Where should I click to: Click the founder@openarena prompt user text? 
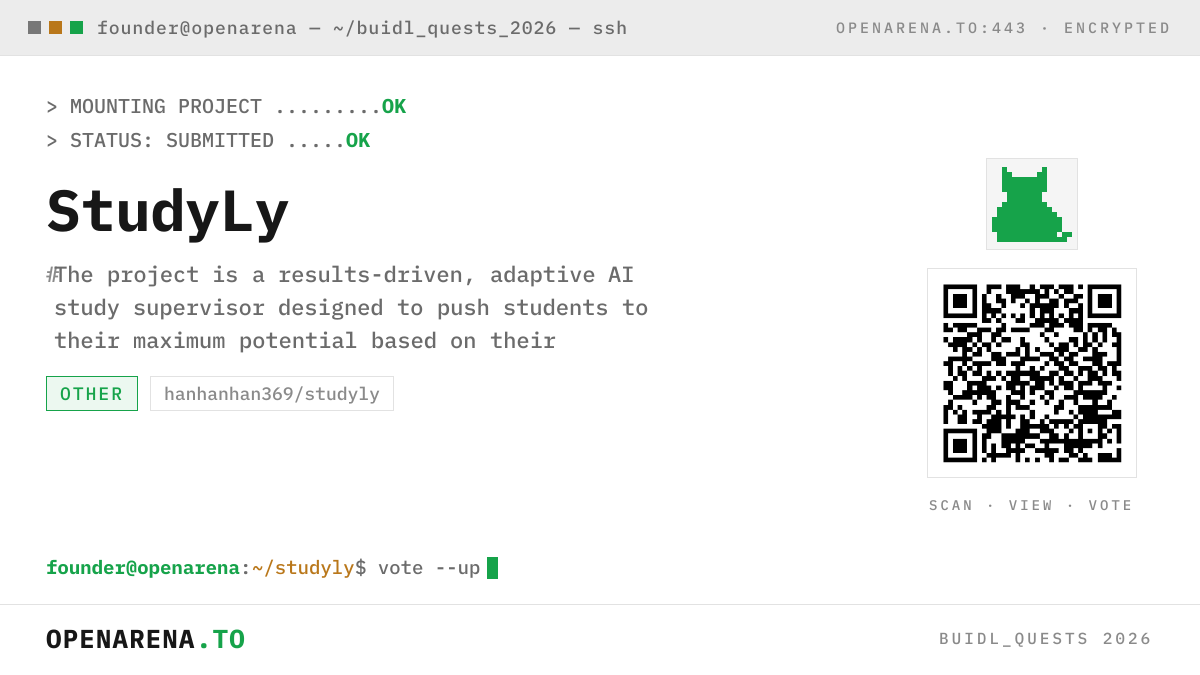pos(143,568)
